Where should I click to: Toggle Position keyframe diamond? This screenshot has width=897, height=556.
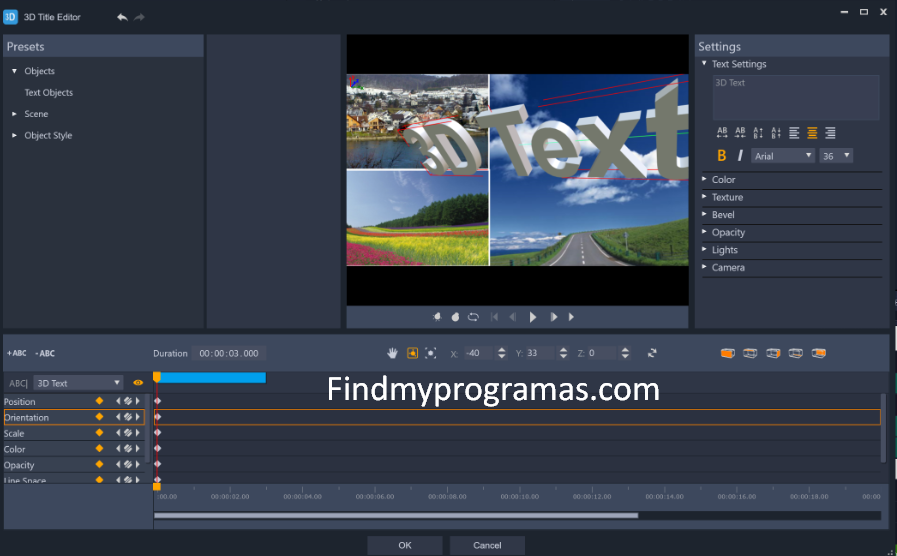click(x=100, y=401)
